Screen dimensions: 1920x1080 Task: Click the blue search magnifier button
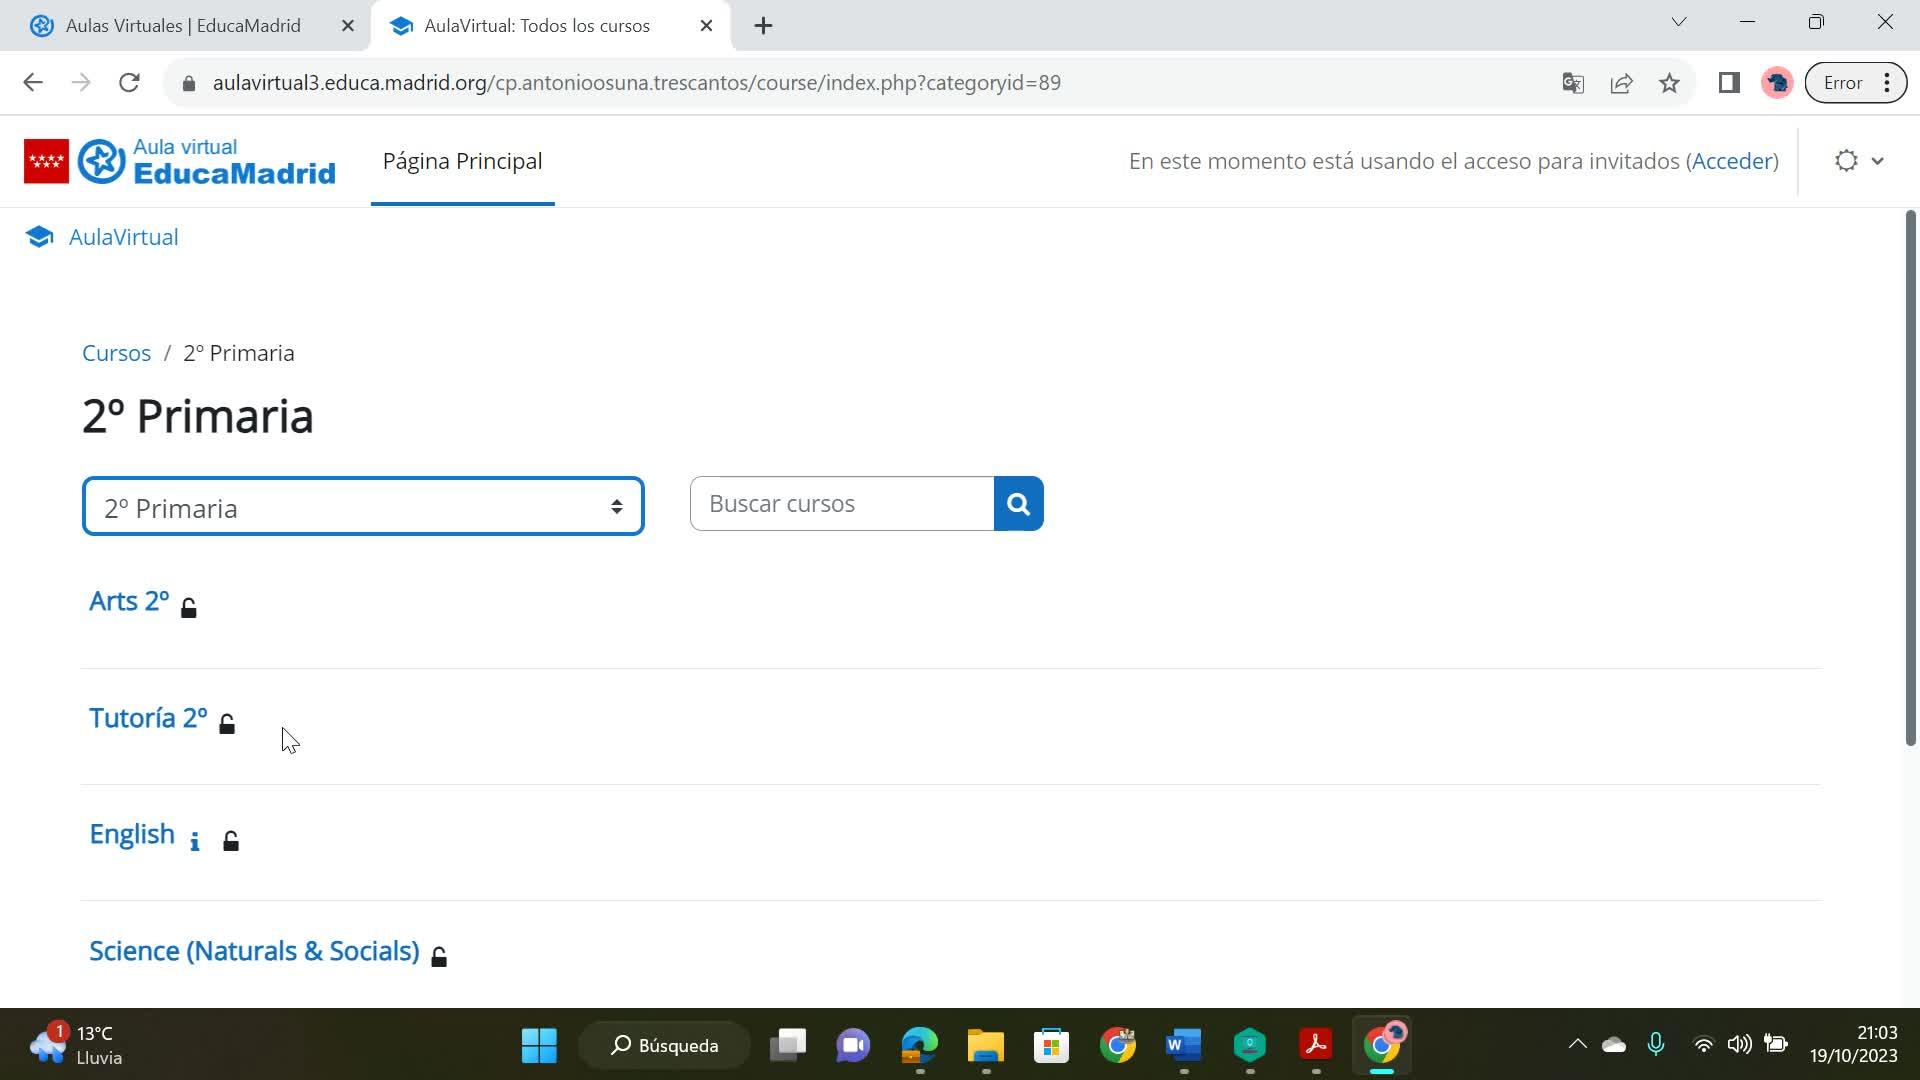(1018, 504)
